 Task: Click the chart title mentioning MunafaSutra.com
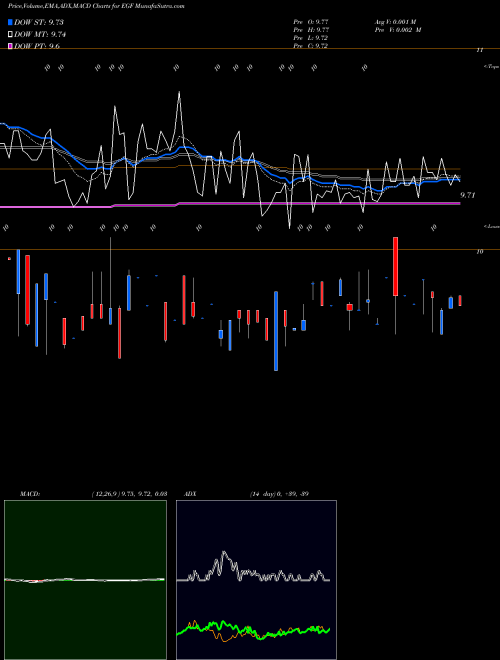point(96,6)
